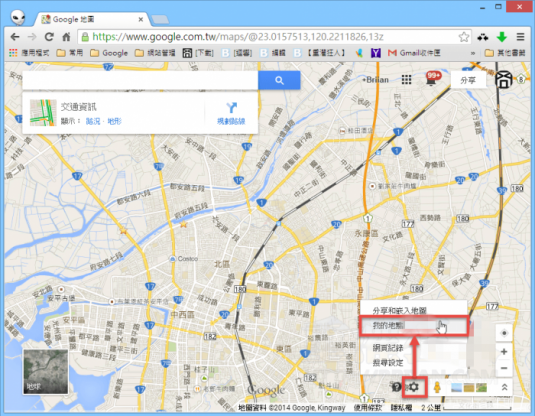The width and height of the screenshot is (535, 416).
Task: Open the Google bookmarks folder
Action: (109, 53)
